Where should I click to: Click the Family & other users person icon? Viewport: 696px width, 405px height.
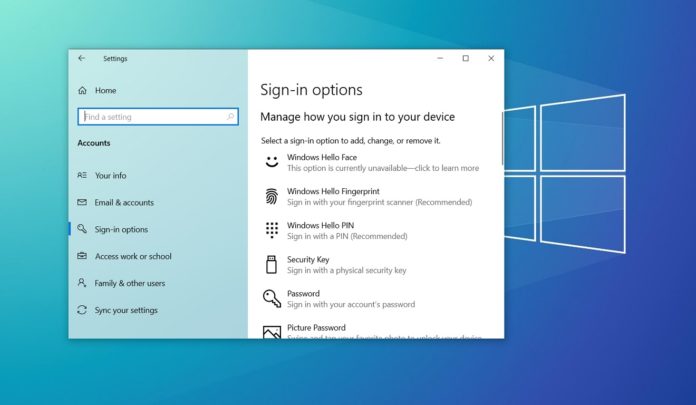coord(82,283)
